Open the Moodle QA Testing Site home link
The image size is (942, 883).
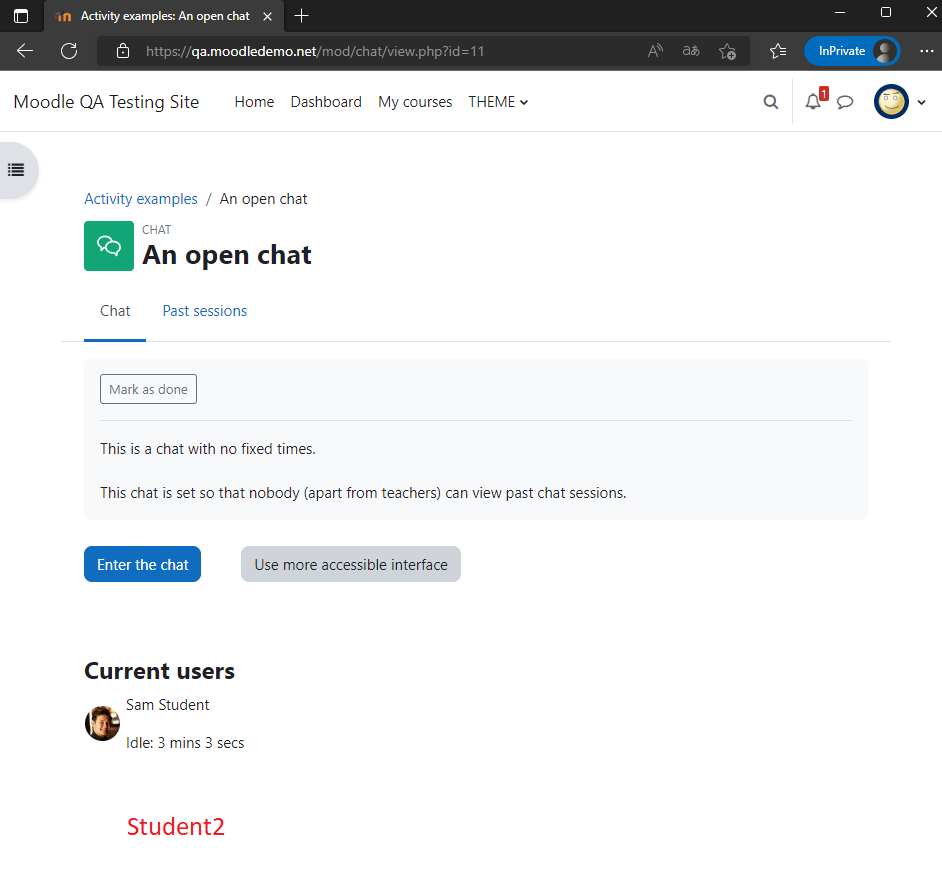tap(106, 102)
